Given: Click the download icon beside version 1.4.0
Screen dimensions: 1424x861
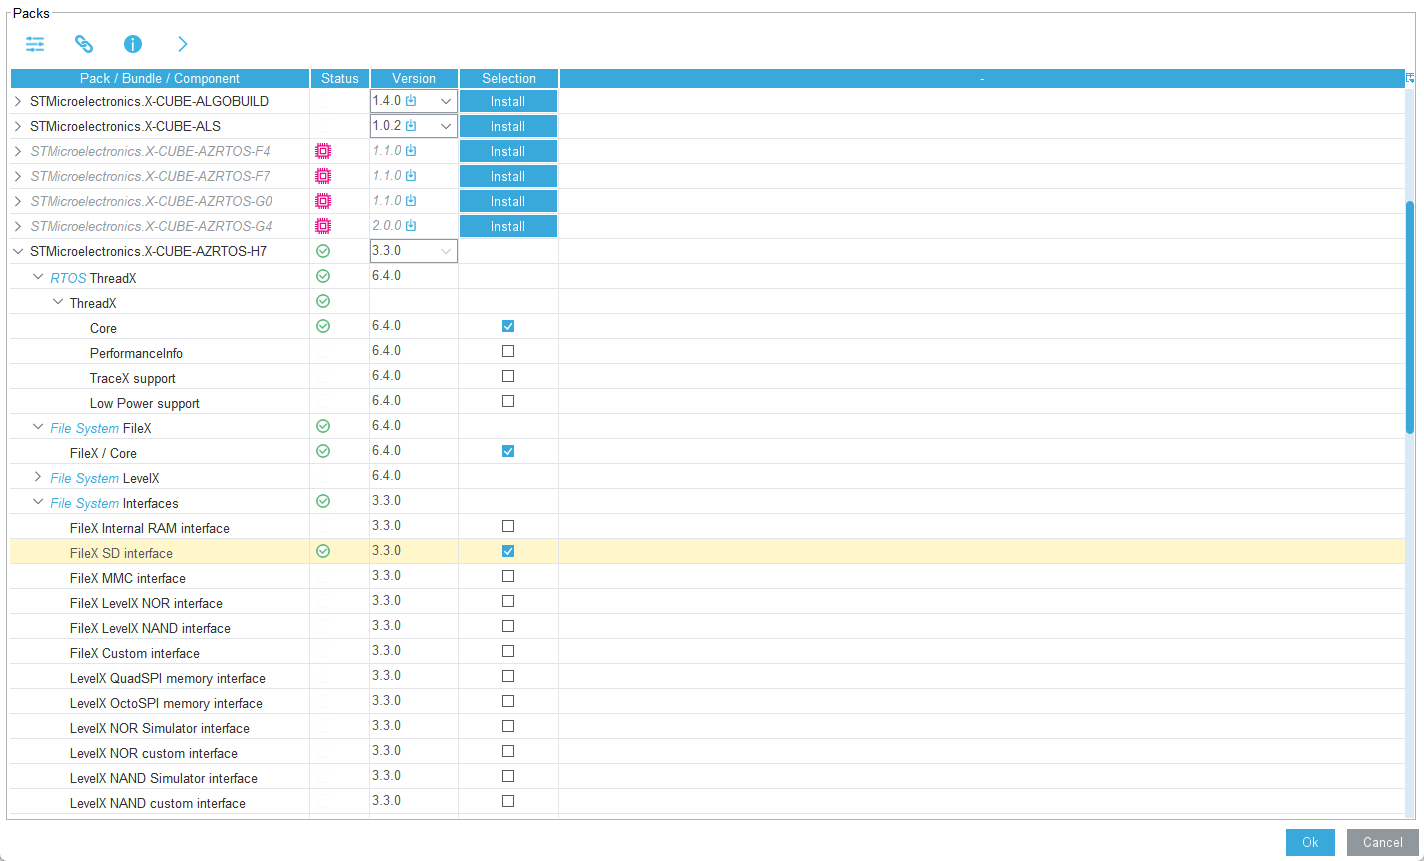Looking at the screenshot, I should pyautogui.click(x=411, y=100).
